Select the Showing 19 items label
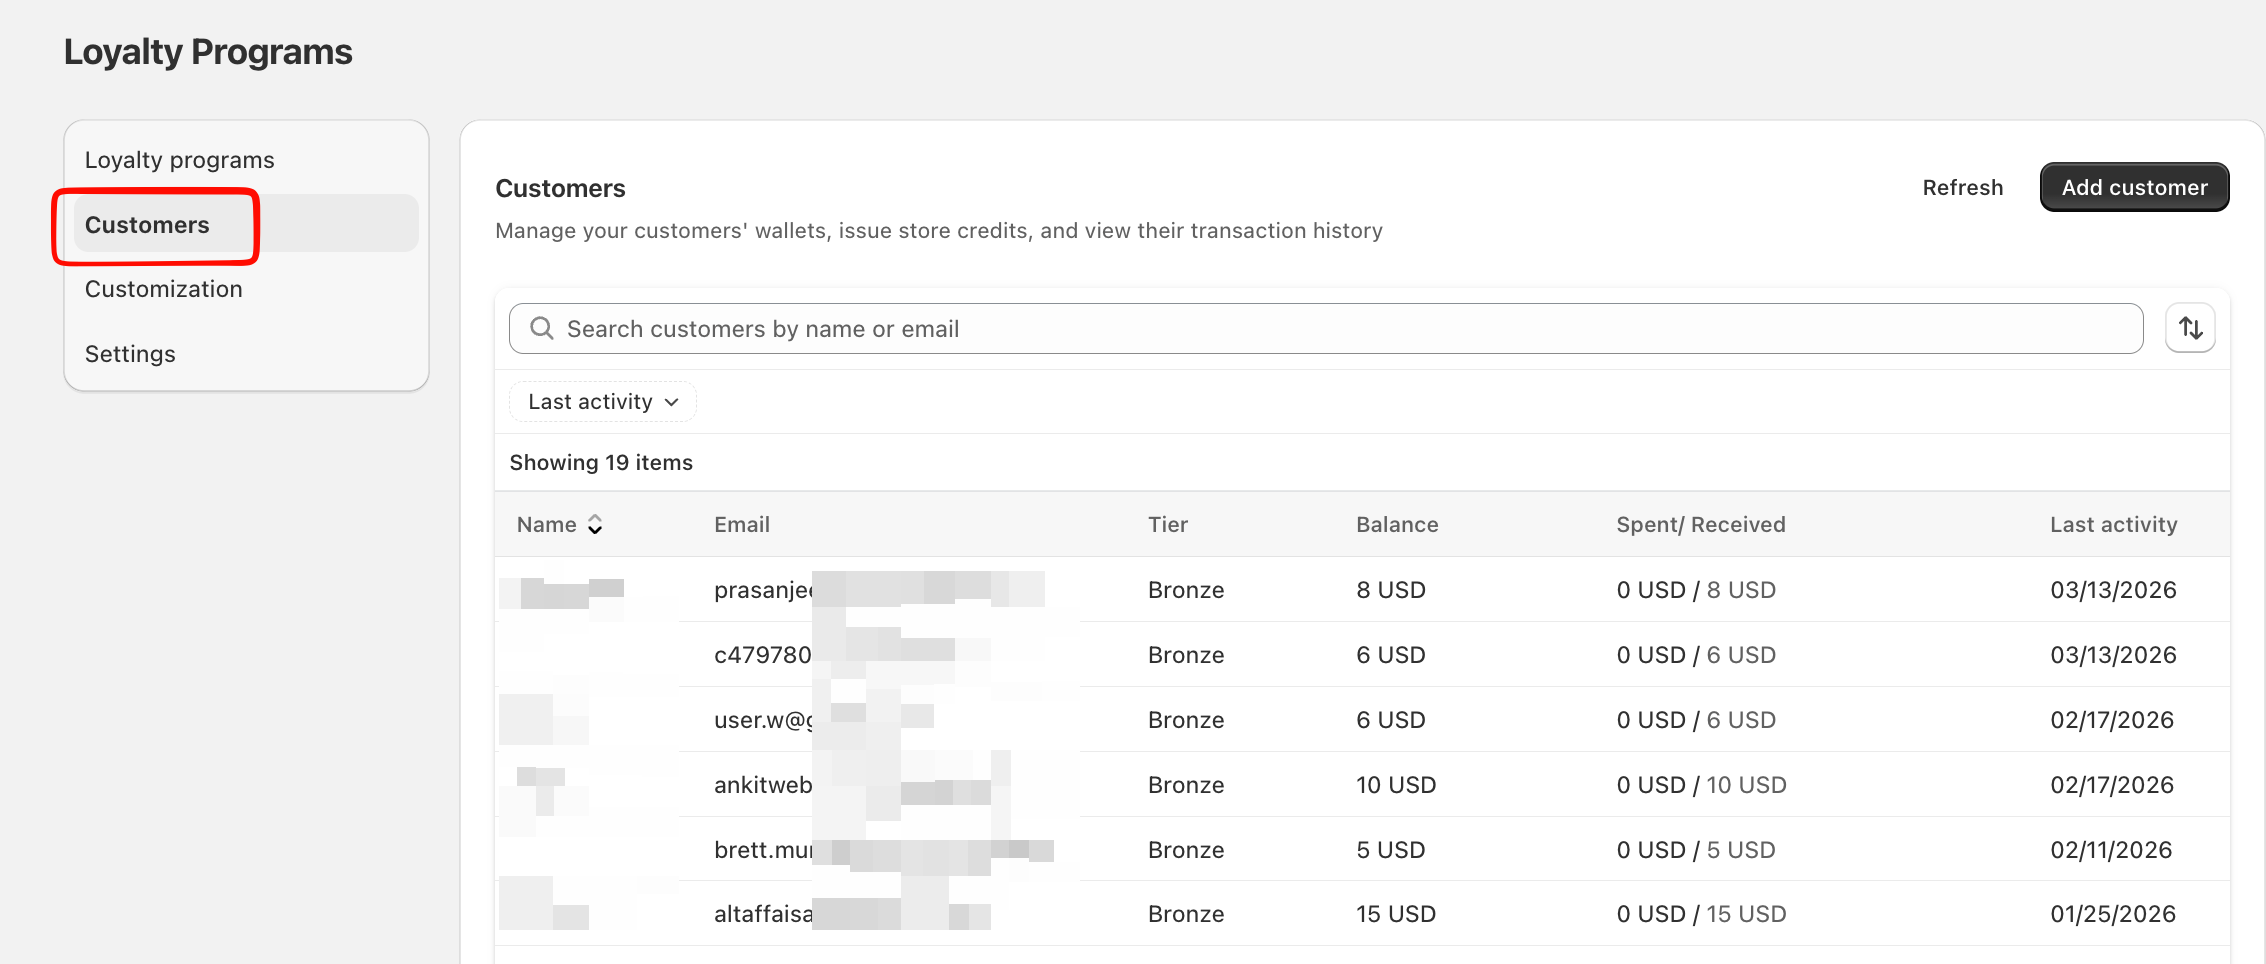The image size is (2266, 964). 601,463
